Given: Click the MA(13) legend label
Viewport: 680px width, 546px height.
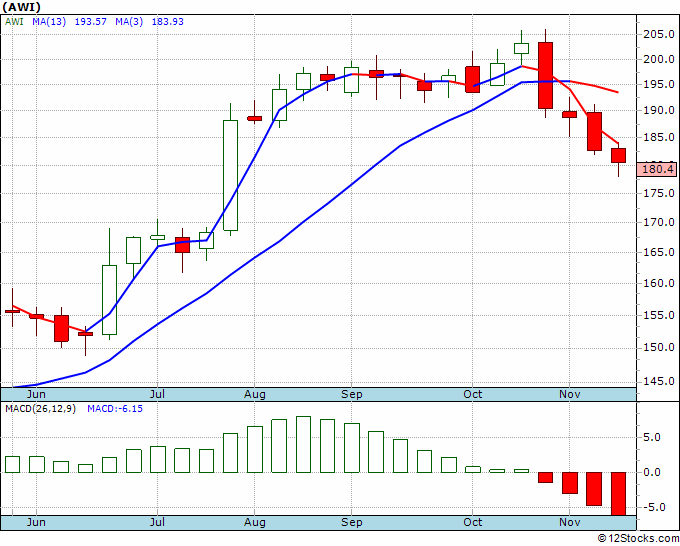Looking at the screenshot, I should 49,21.
